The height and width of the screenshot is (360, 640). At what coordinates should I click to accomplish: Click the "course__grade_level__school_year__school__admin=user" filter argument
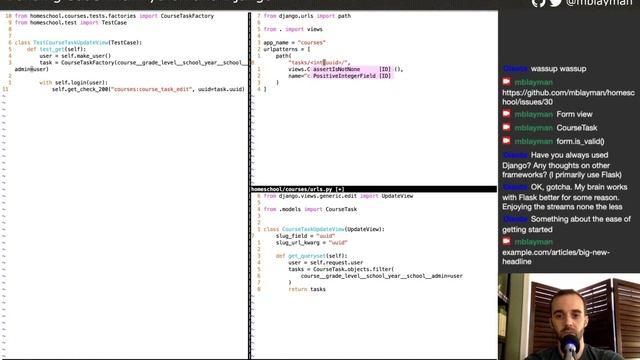coord(382,276)
